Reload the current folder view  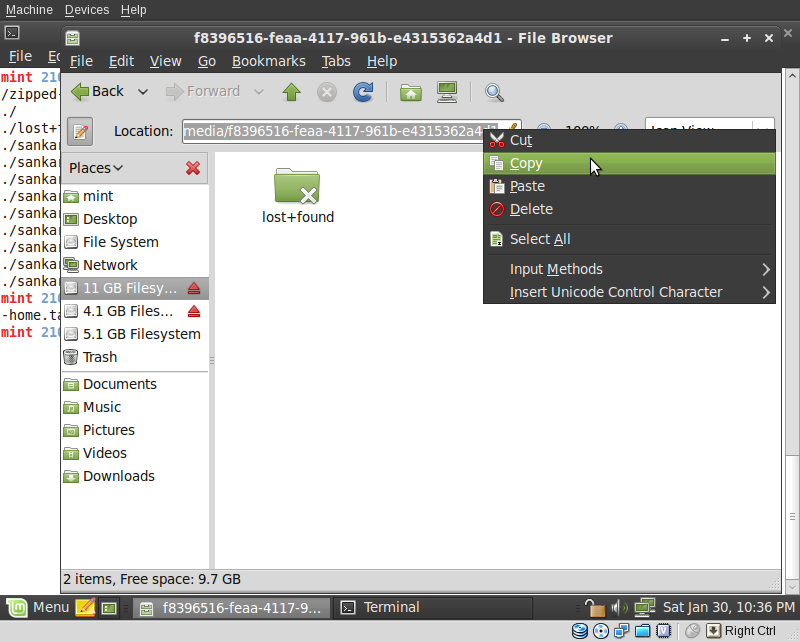[x=361, y=91]
